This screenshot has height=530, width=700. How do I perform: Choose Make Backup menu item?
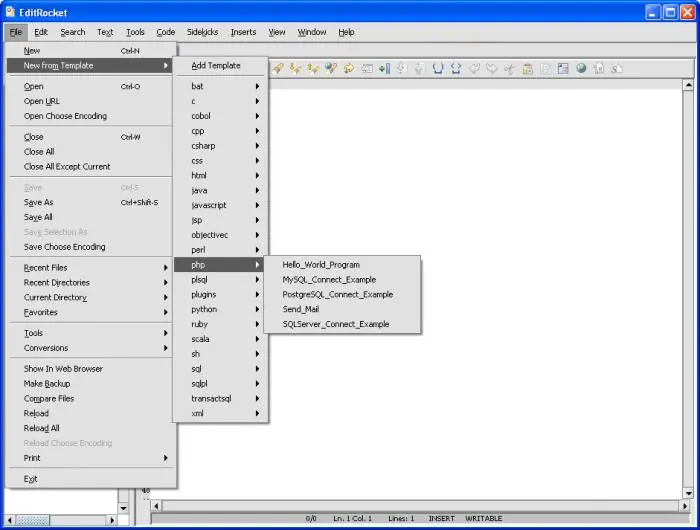point(91,384)
